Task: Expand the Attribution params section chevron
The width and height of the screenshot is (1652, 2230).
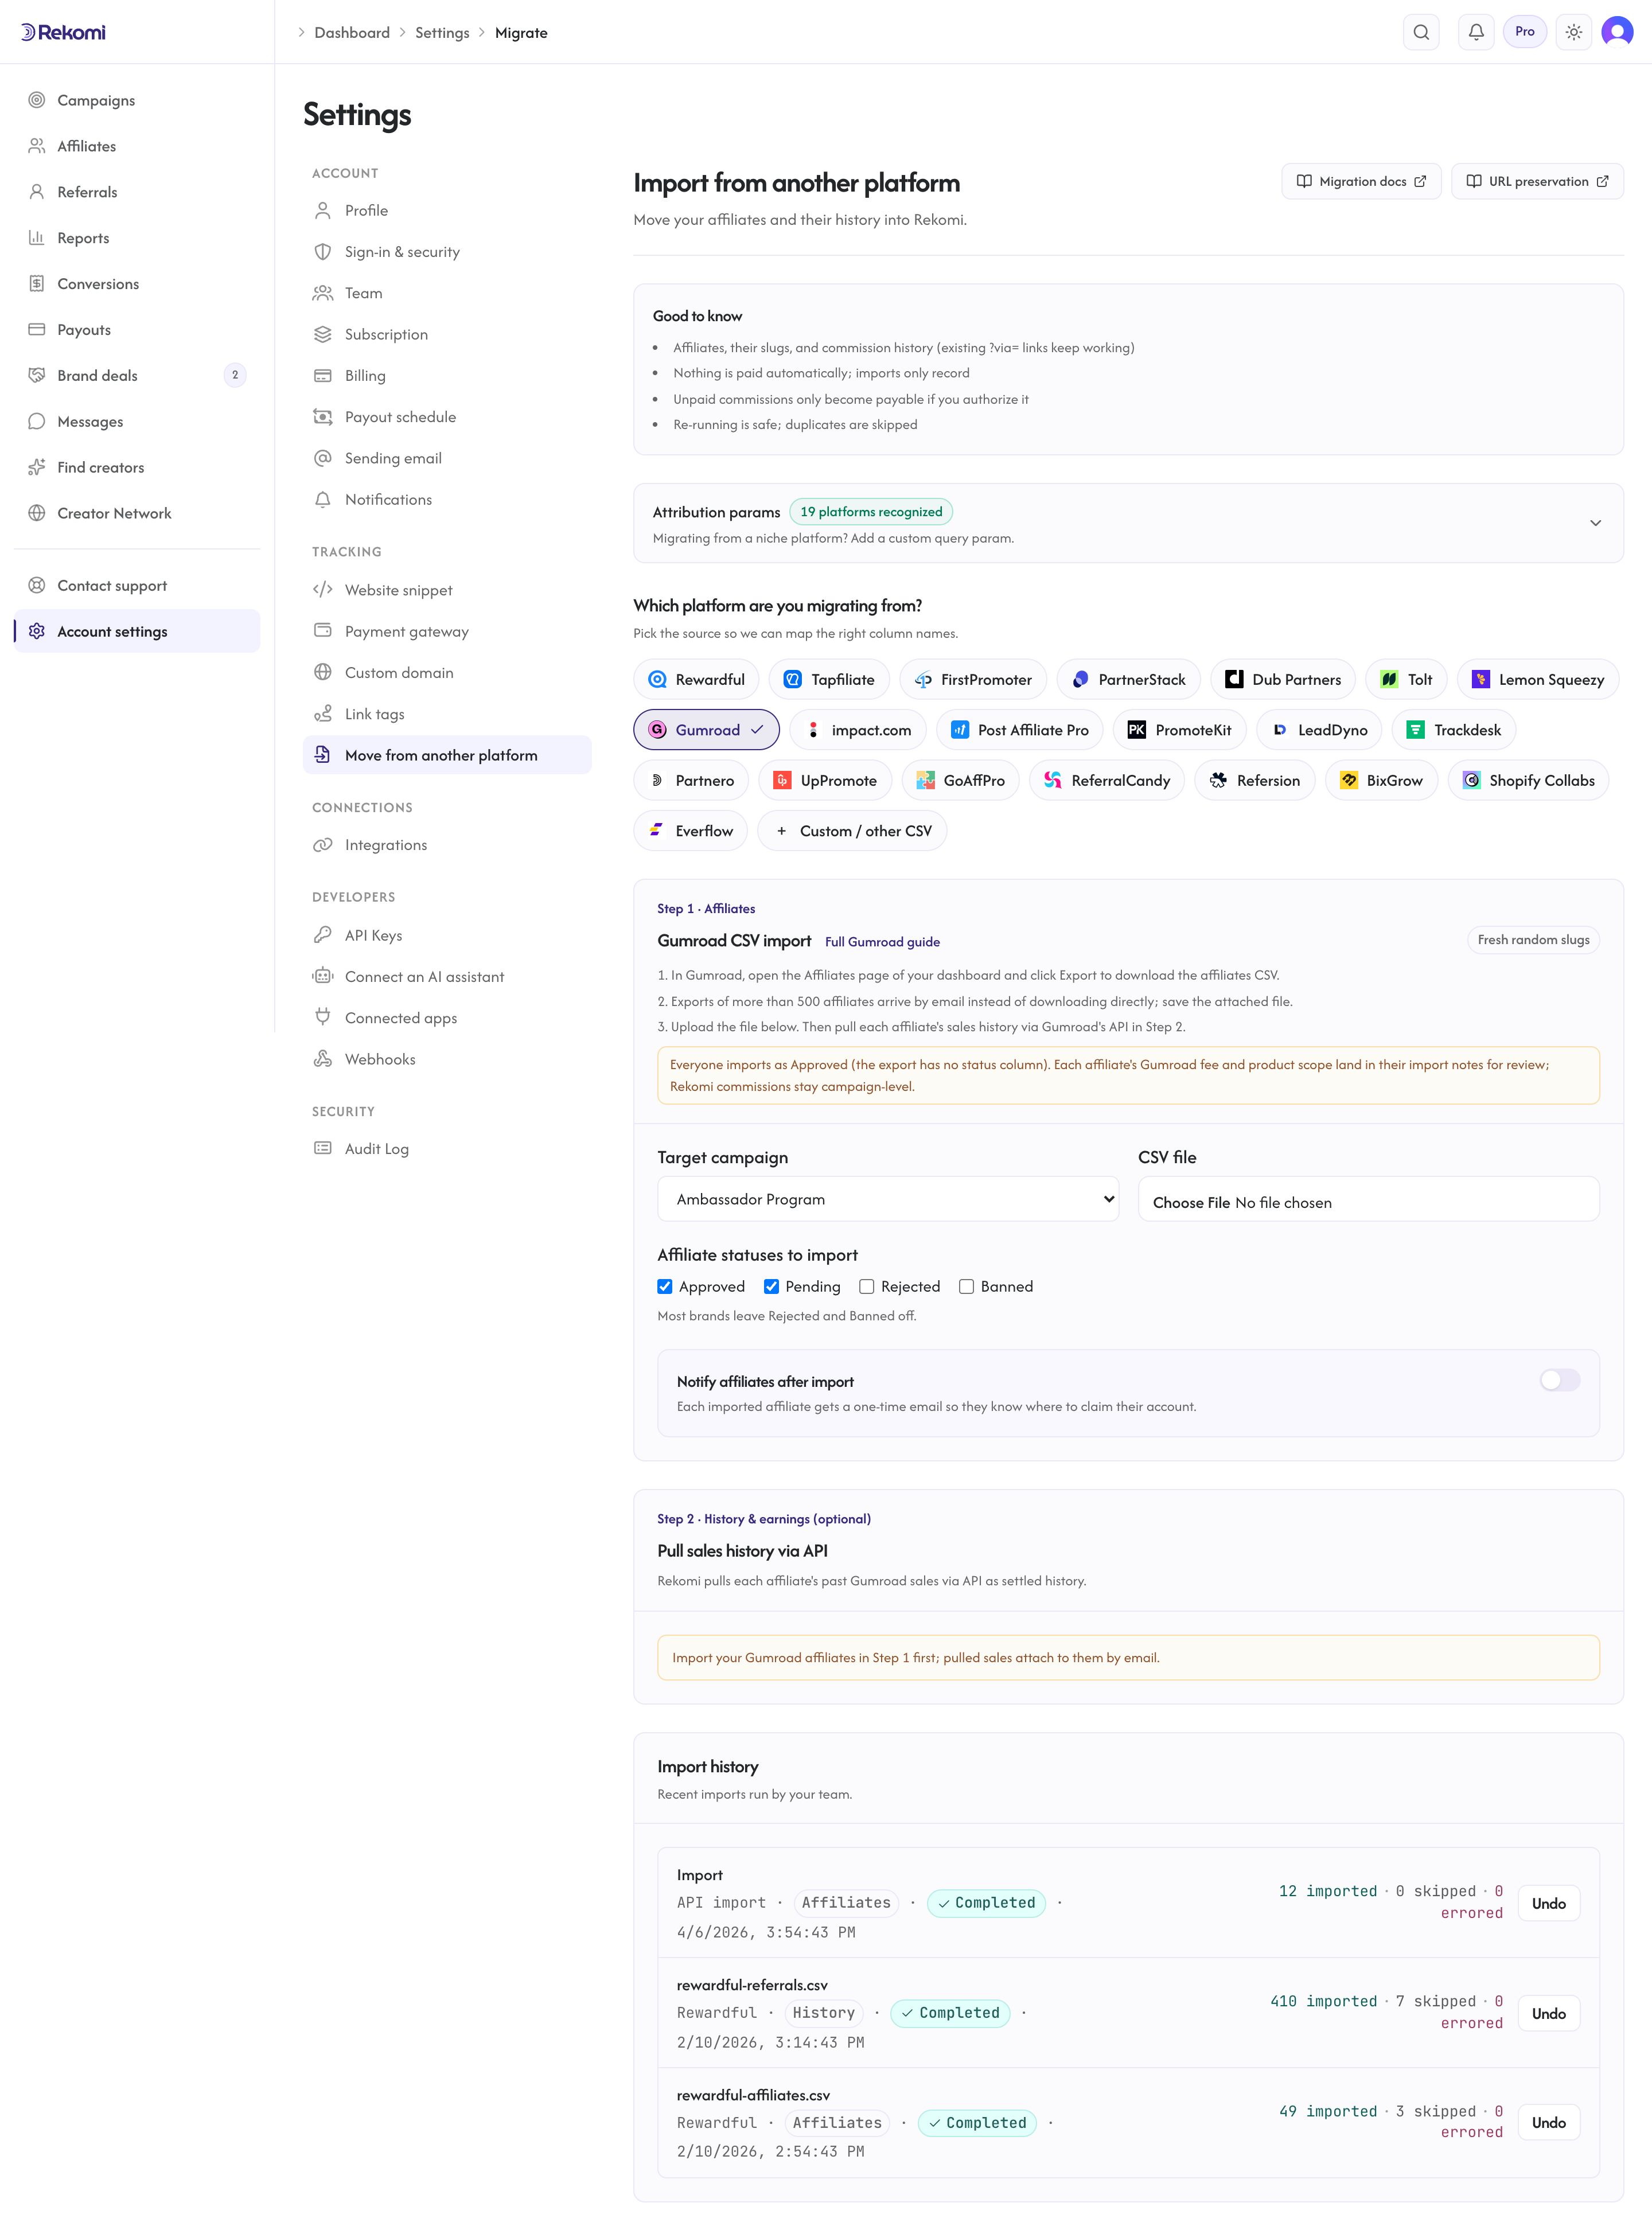Action: click(x=1595, y=523)
